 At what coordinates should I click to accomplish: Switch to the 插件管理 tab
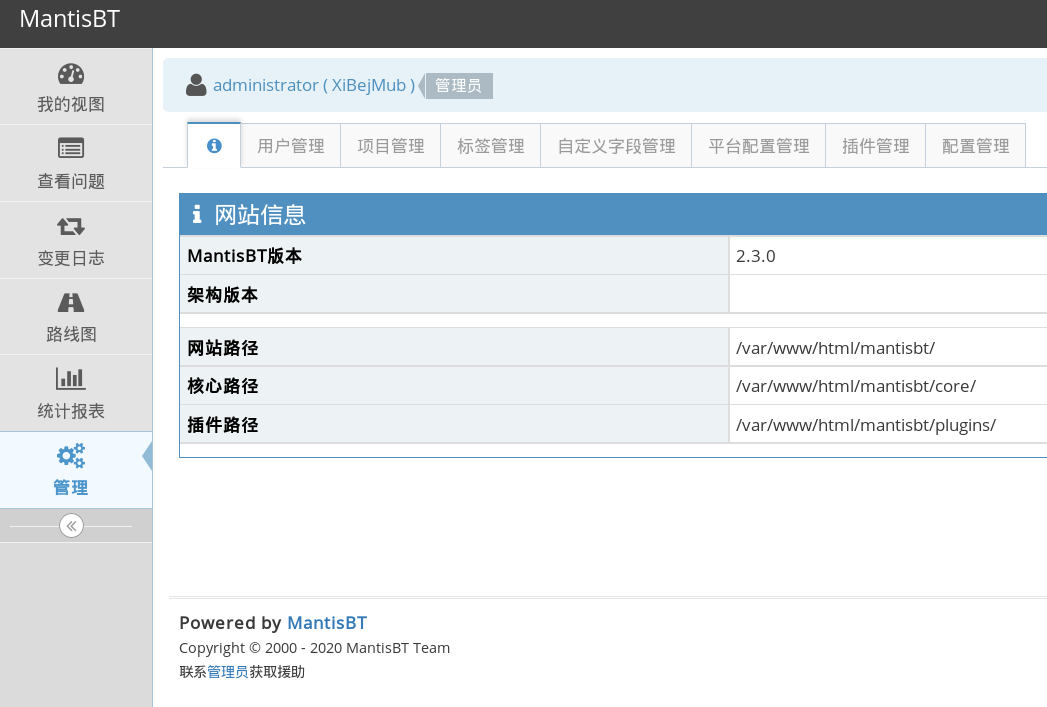pos(876,146)
